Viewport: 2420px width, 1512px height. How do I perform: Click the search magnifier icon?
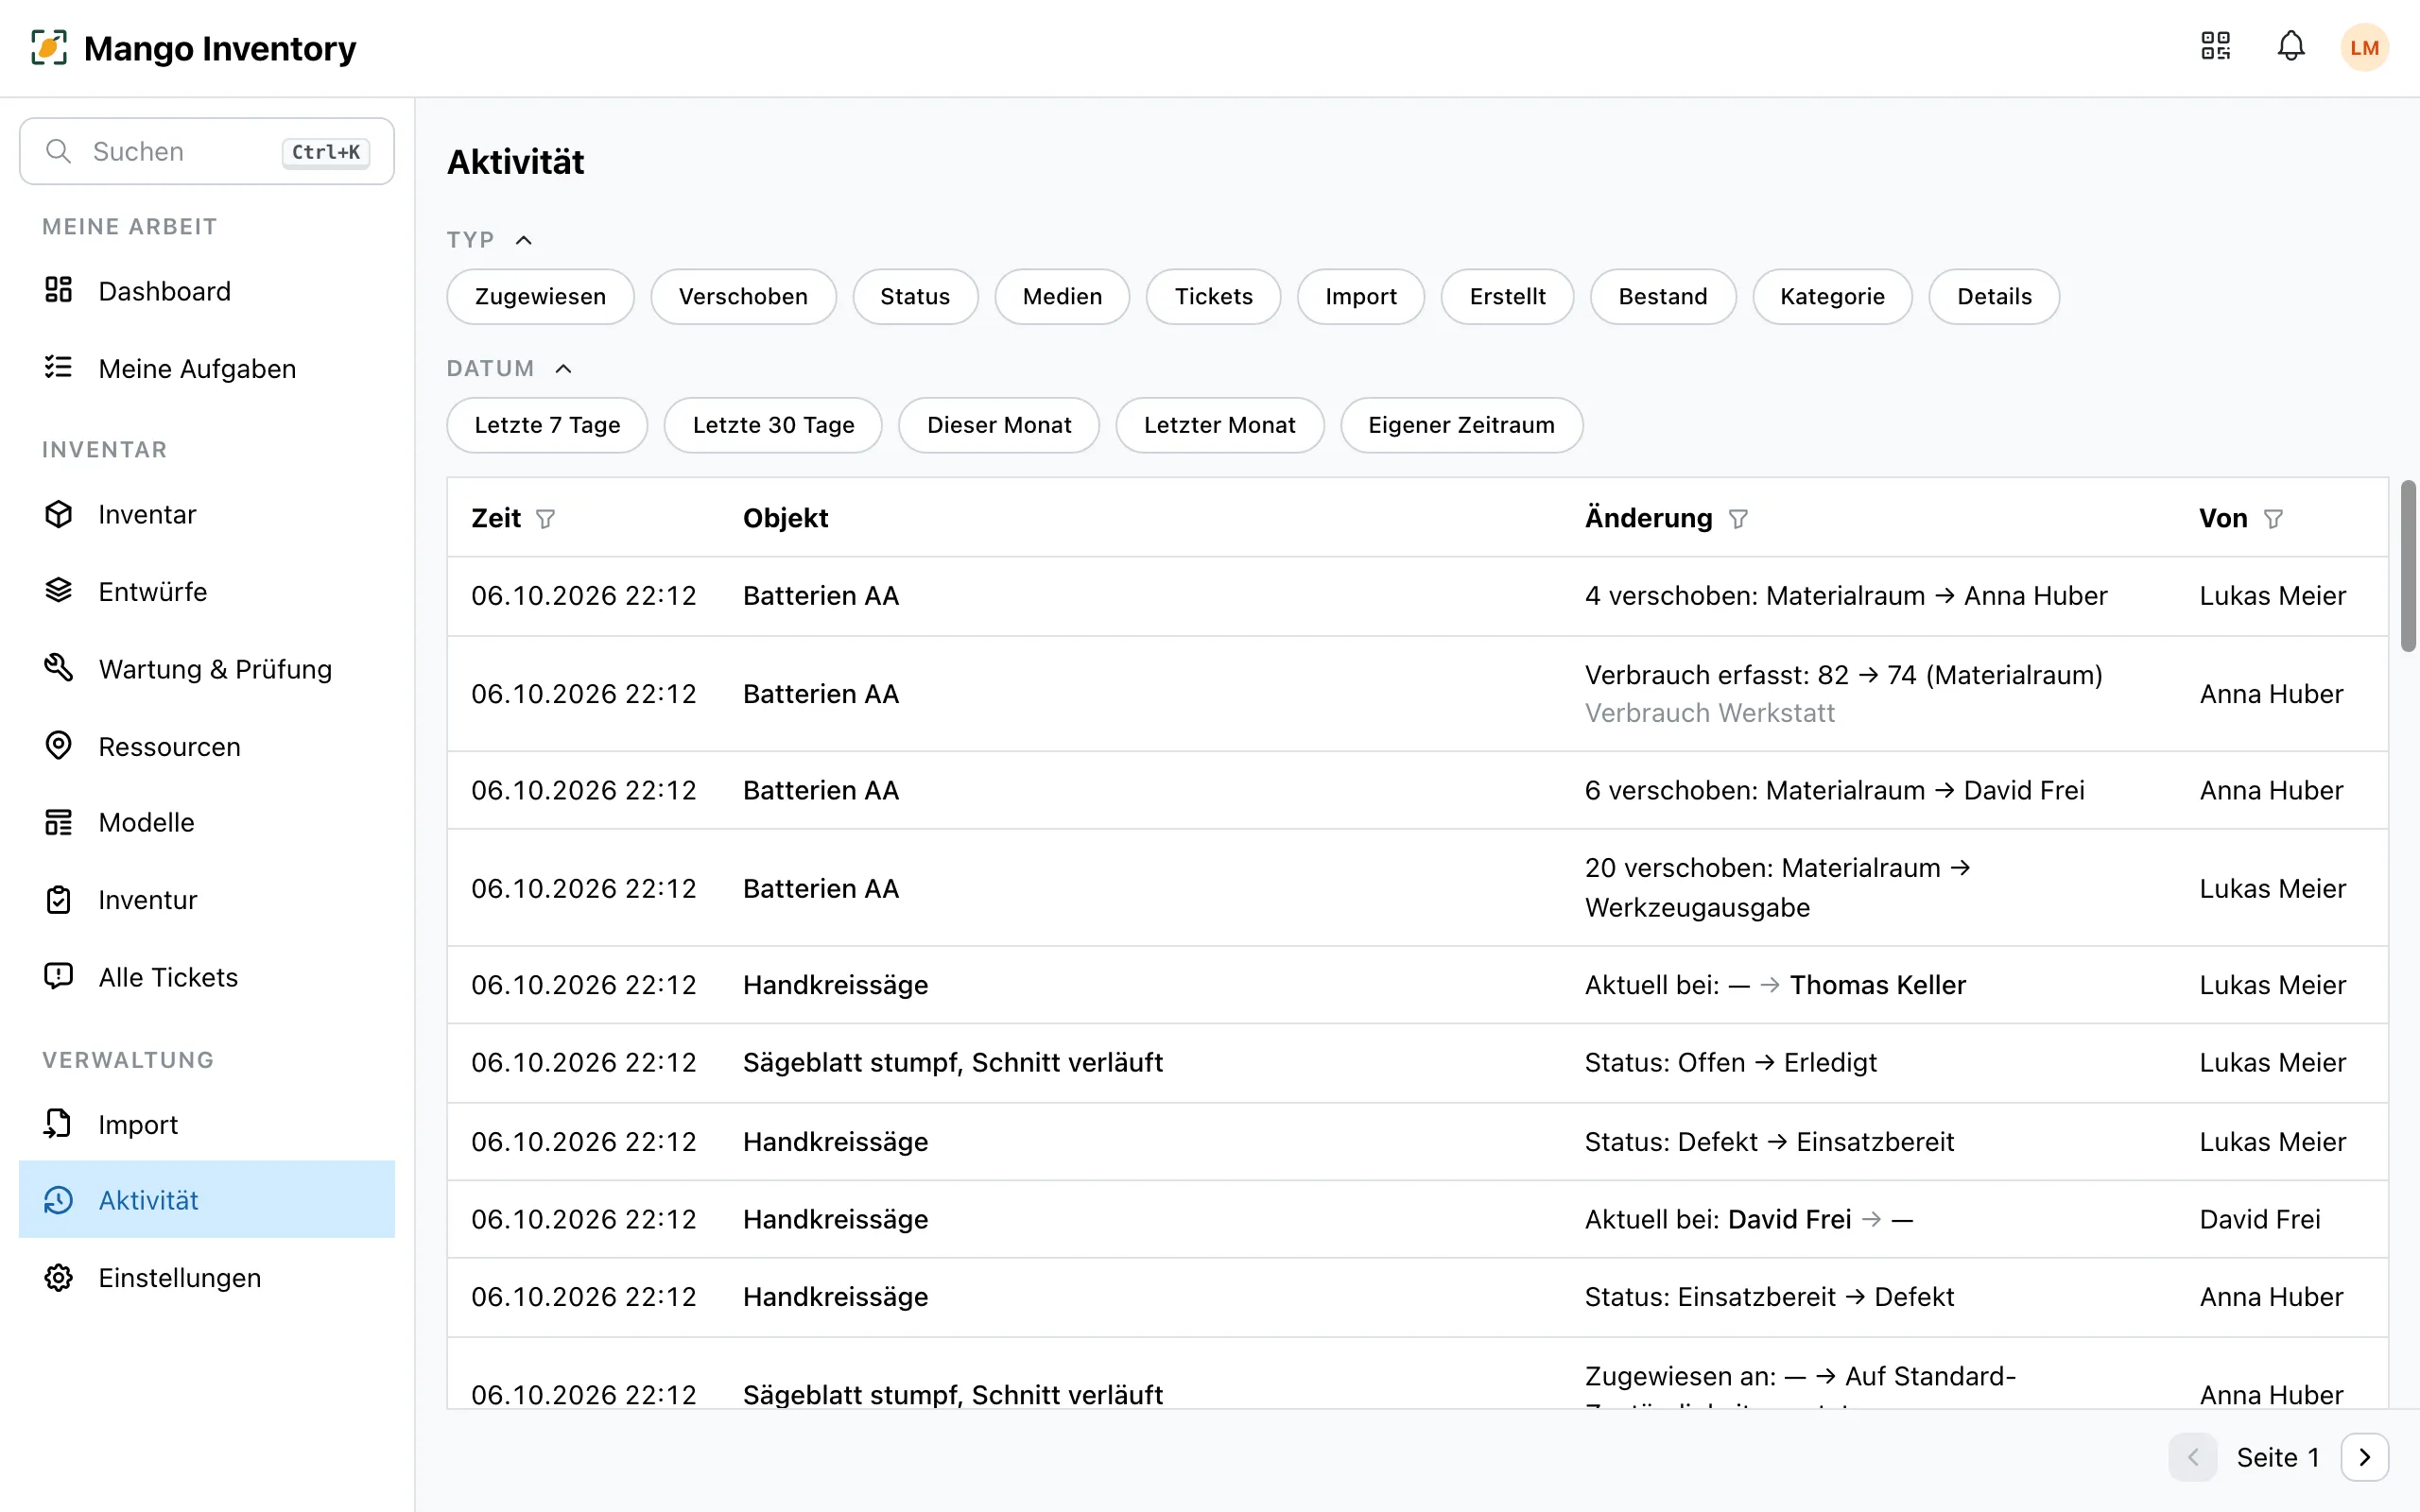point(59,151)
